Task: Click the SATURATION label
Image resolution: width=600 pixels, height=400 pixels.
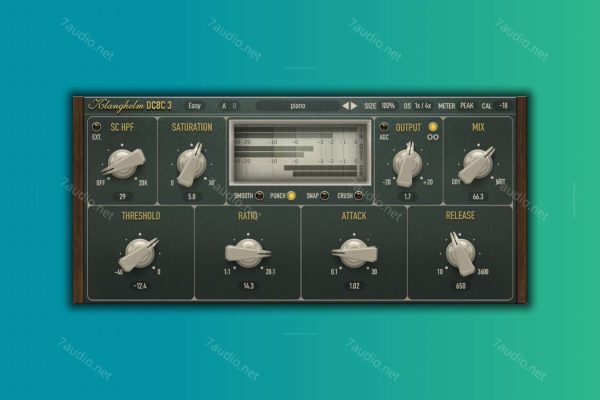Action: tap(192, 127)
